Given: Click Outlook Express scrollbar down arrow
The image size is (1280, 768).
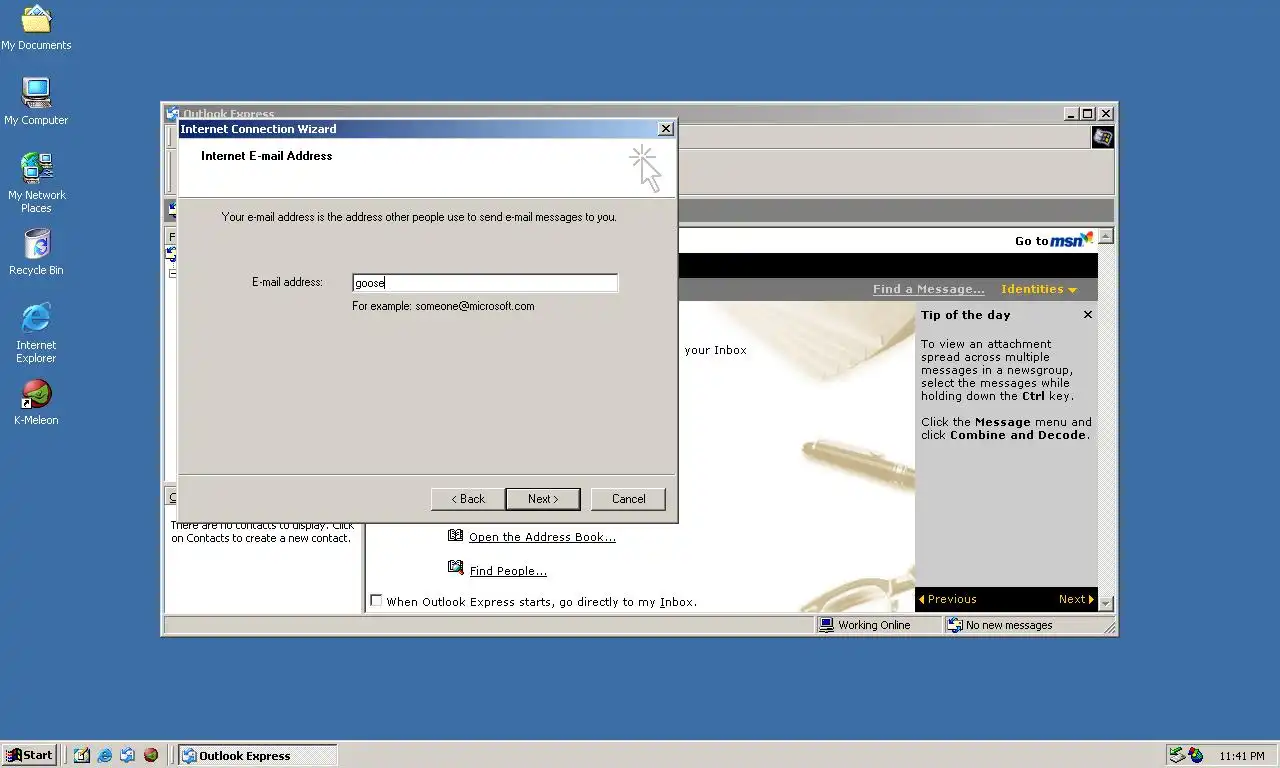Looking at the screenshot, I should click(x=1106, y=604).
